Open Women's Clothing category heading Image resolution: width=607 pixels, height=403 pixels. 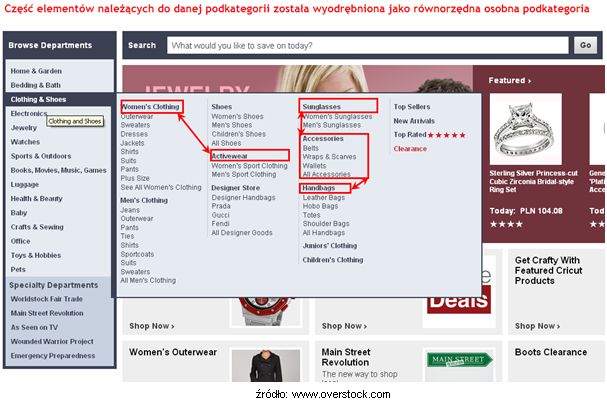150,106
